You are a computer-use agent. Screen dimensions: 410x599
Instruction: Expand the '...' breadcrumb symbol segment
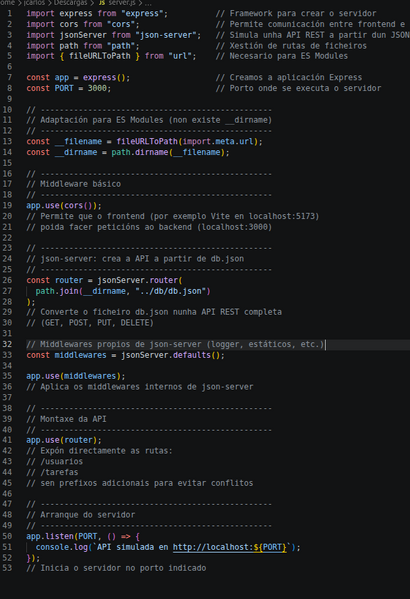click(x=148, y=3)
